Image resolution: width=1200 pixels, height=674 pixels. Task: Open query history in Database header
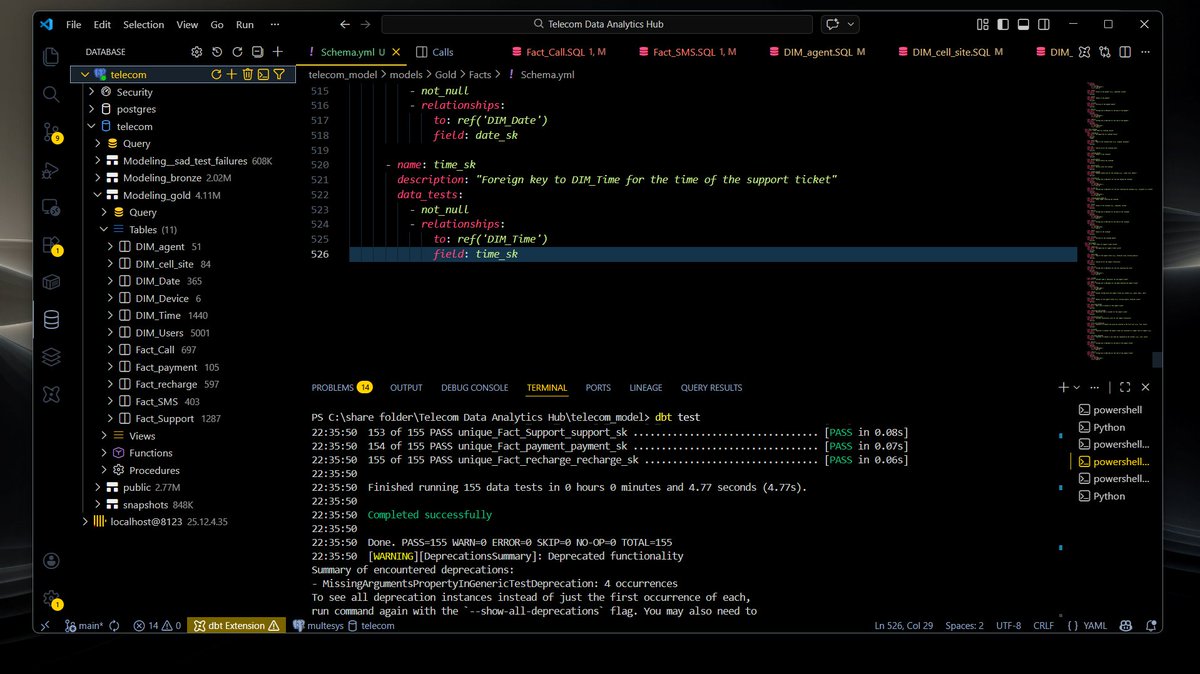click(x=217, y=52)
